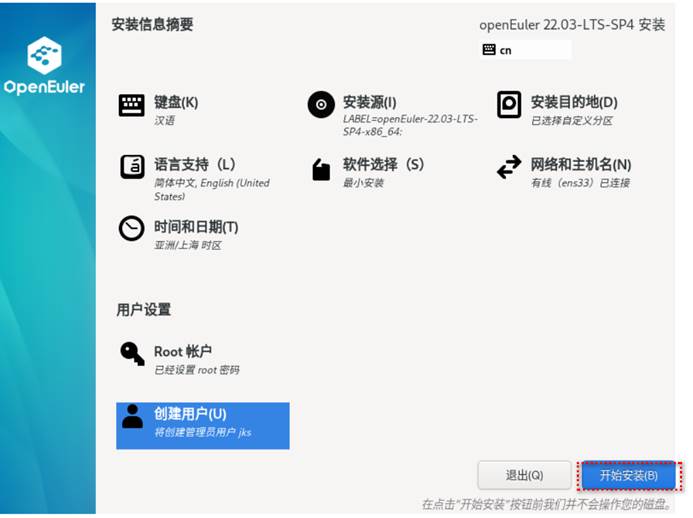Image resolution: width=693 pixels, height=518 pixels.
Task: Click the text 汉语 under keyboard
Action: coord(164,121)
